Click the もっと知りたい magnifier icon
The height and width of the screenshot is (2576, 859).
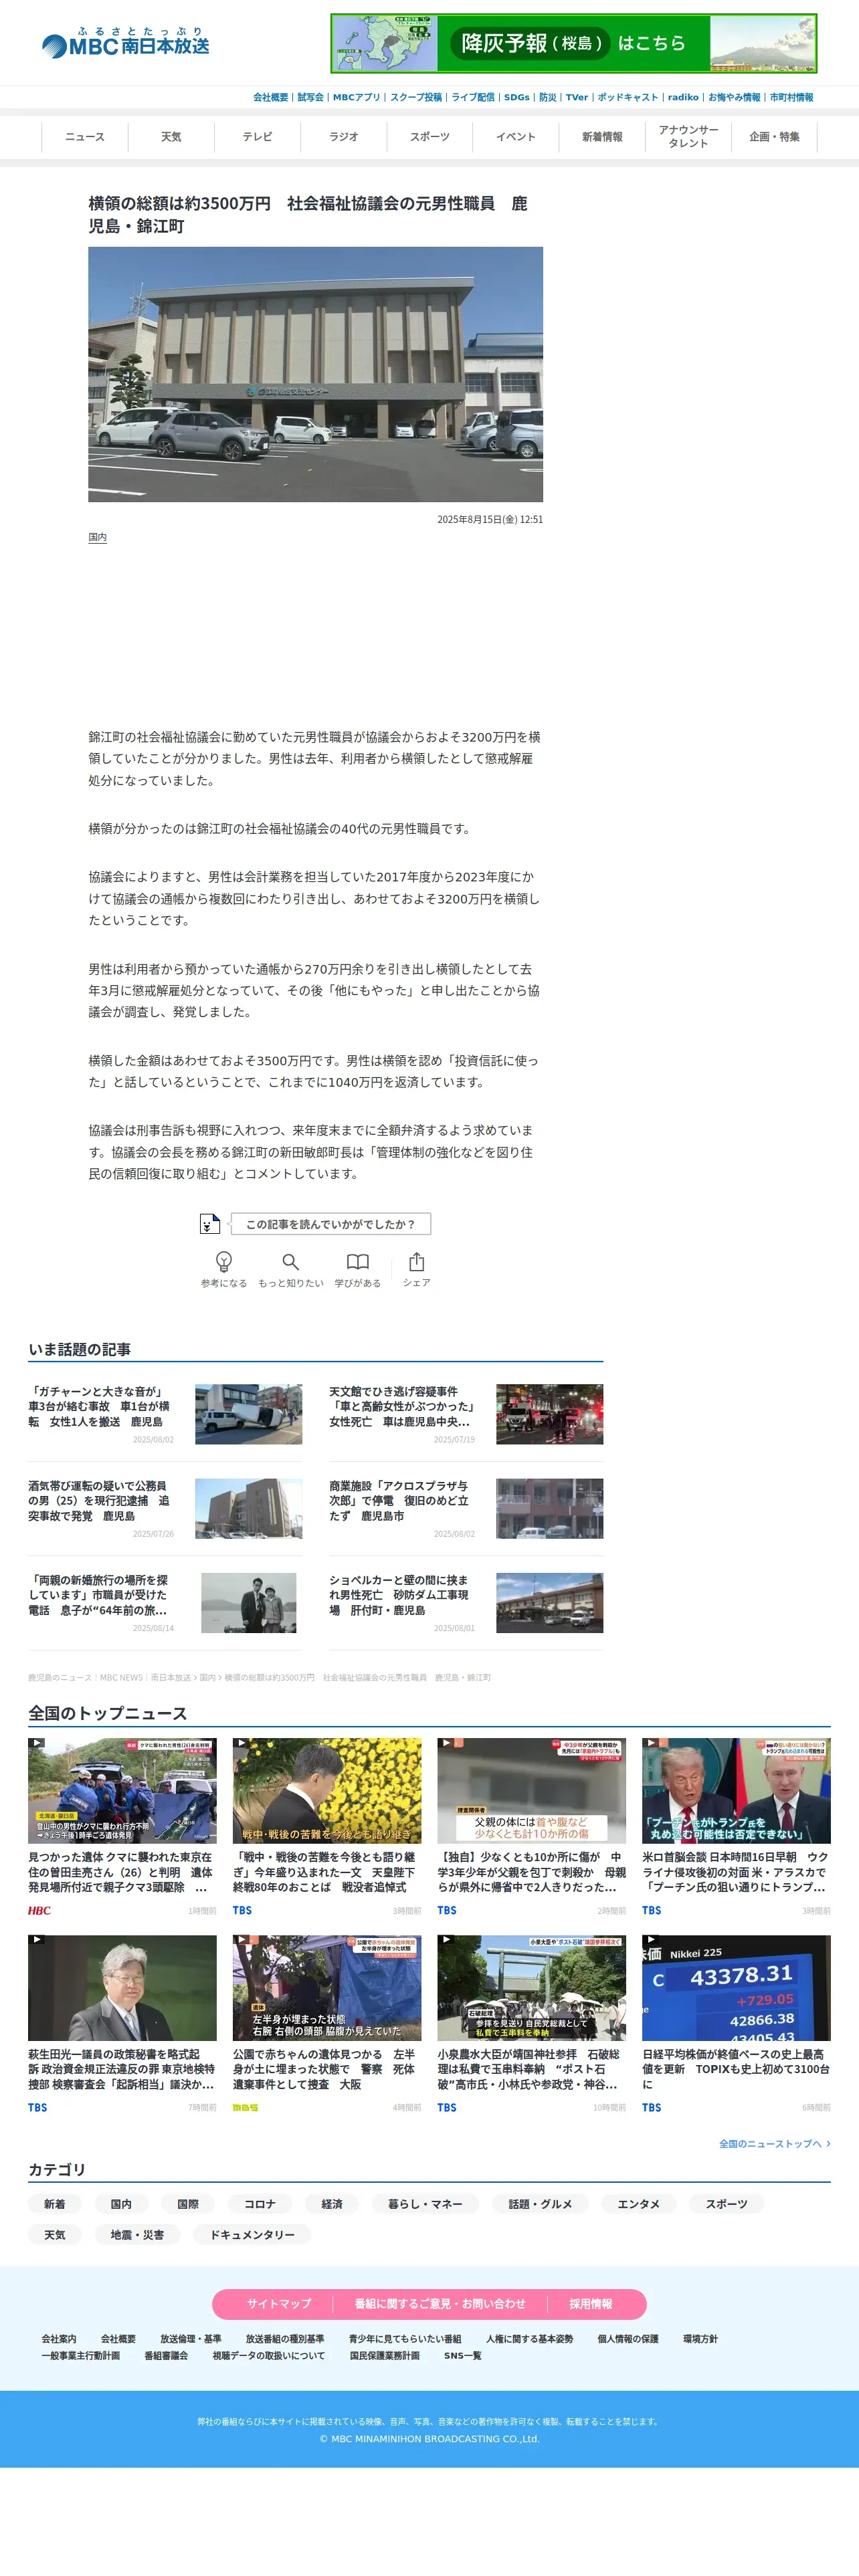290,1261
